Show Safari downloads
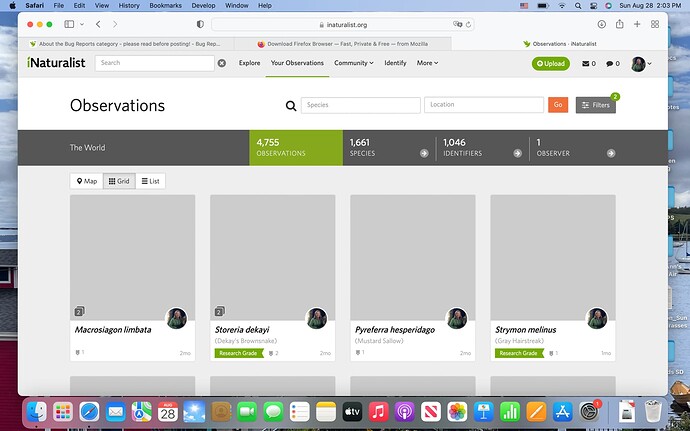 click(602, 25)
